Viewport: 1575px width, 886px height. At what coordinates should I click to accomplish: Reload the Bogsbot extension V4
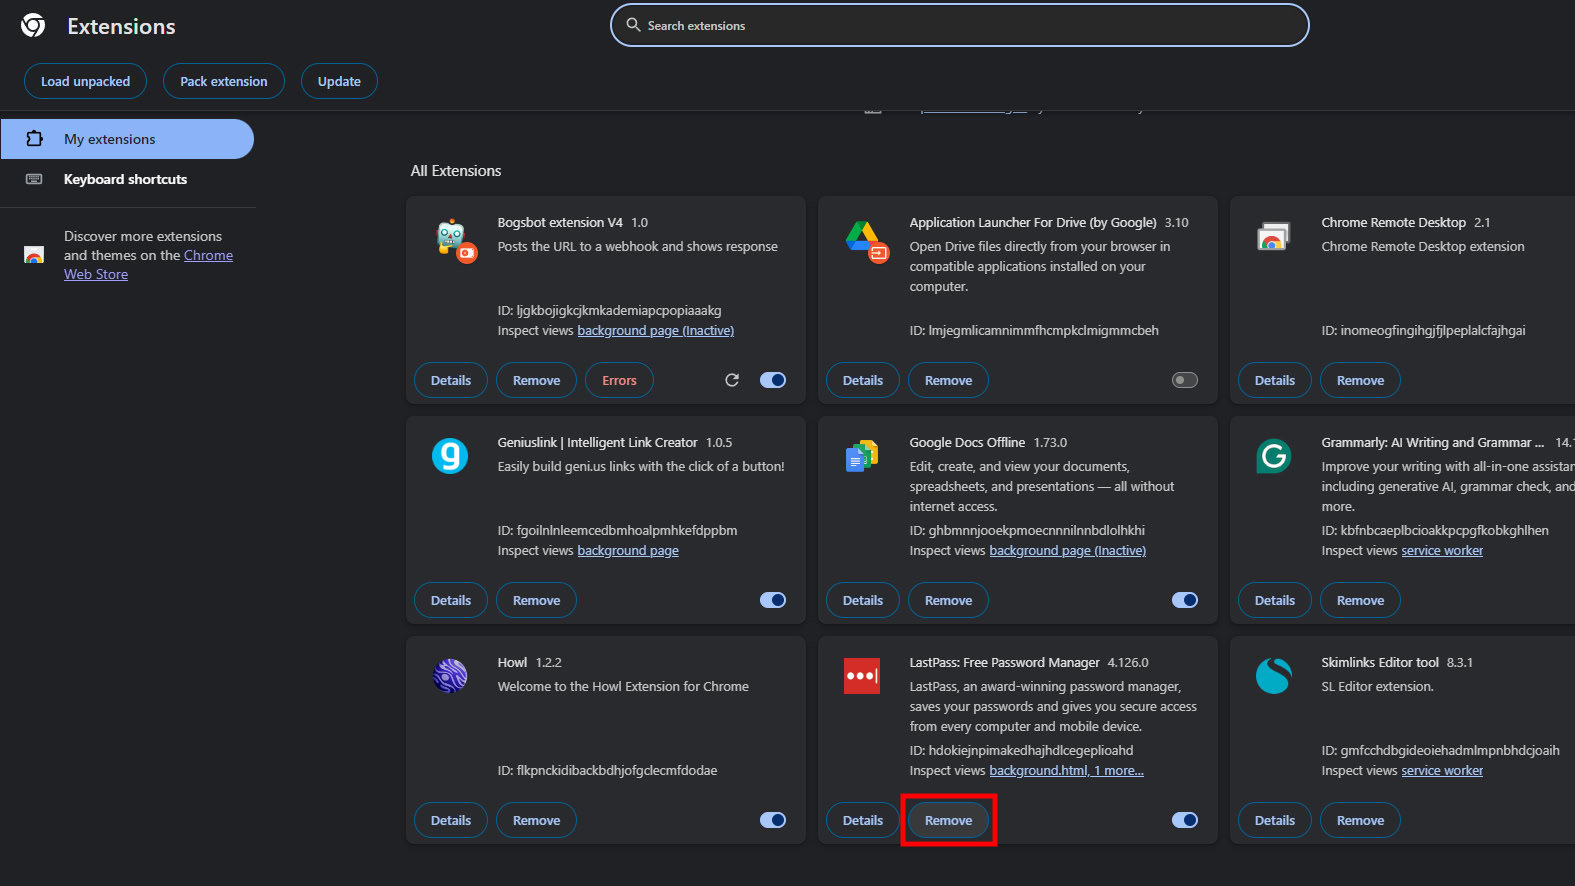pos(732,380)
